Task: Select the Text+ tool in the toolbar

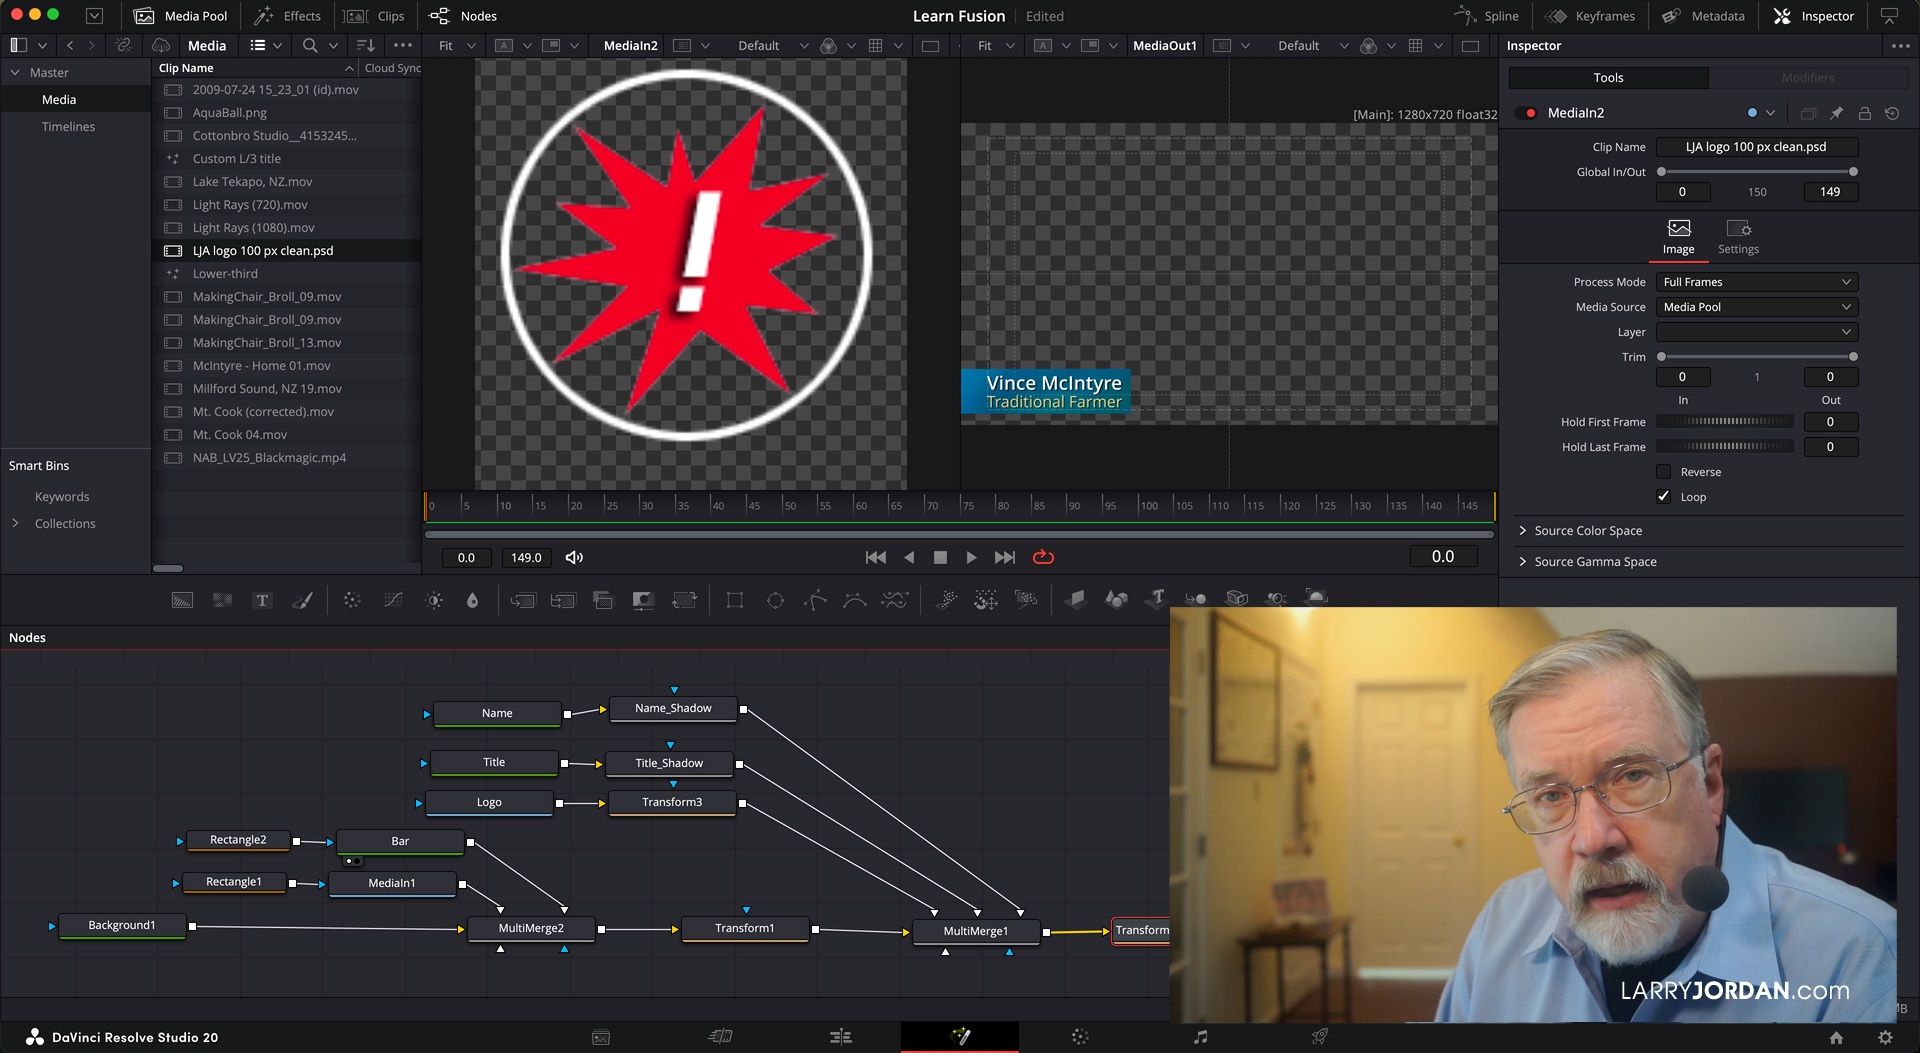Action: [x=262, y=600]
